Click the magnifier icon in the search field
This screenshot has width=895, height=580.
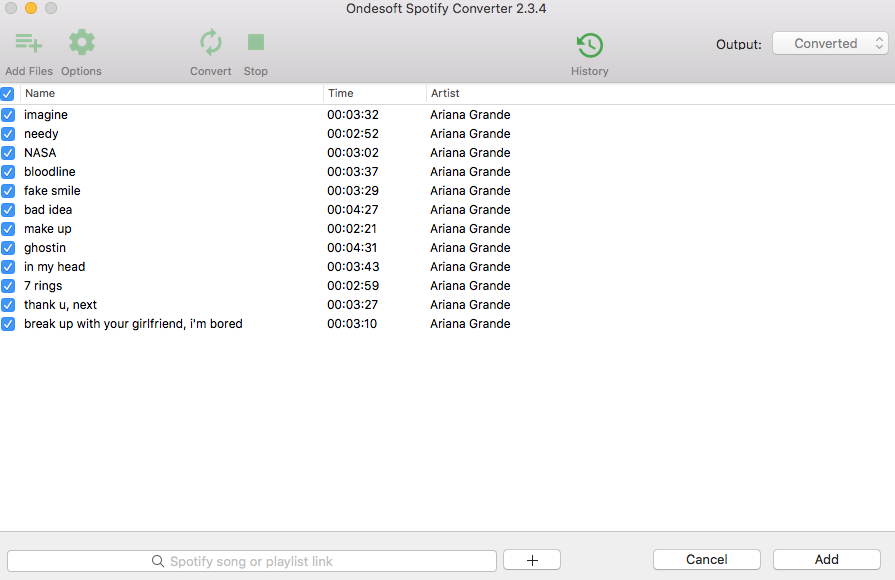point(158,561)
